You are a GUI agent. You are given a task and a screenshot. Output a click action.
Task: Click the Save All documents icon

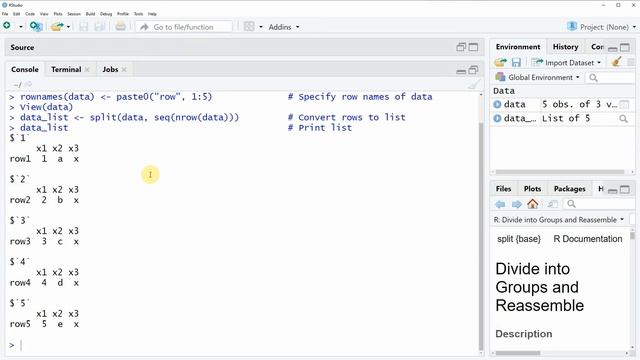pyautogui.click(x=100, y=27)
